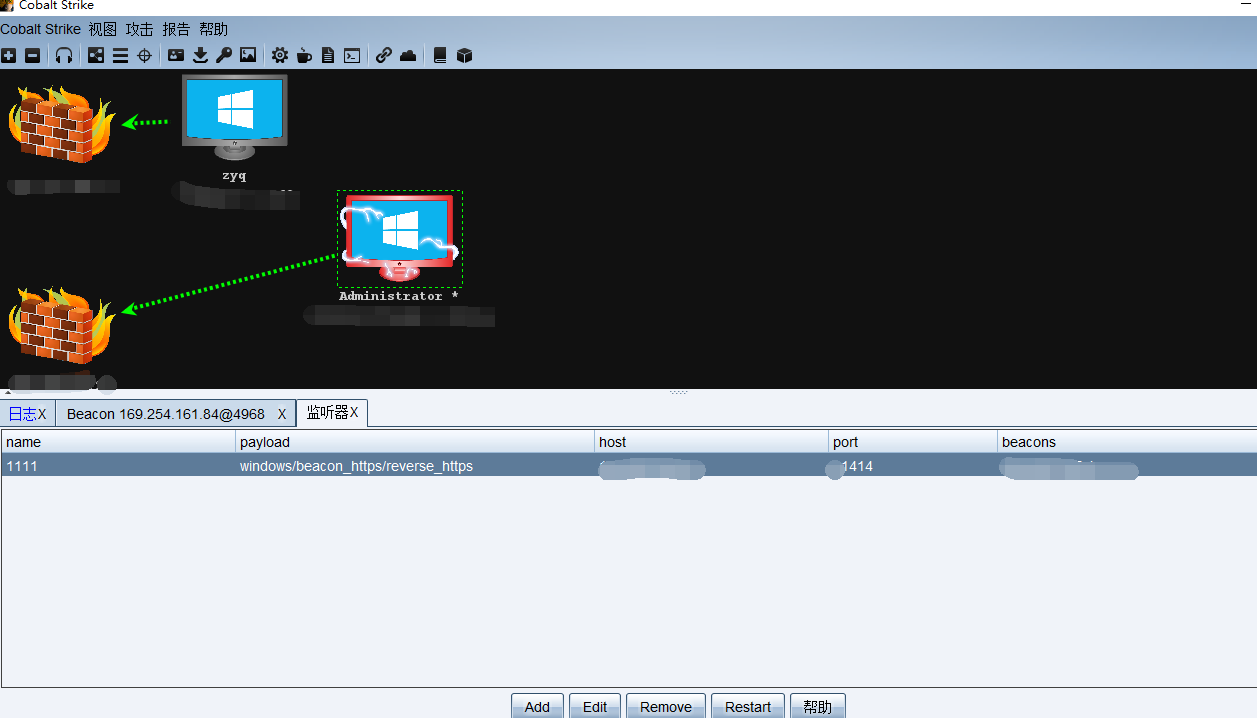Screen dimensions: 1257x718
Task: Close the 日志 tab with its X
Action: 42,414
